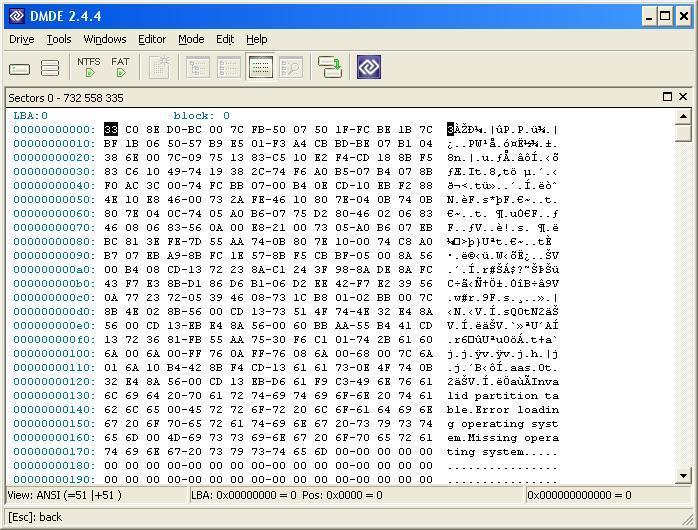This screenshot has width=698, height=530.
Task: Close the DMDE window
Action: pyautogui.click(x=684, y=16)
